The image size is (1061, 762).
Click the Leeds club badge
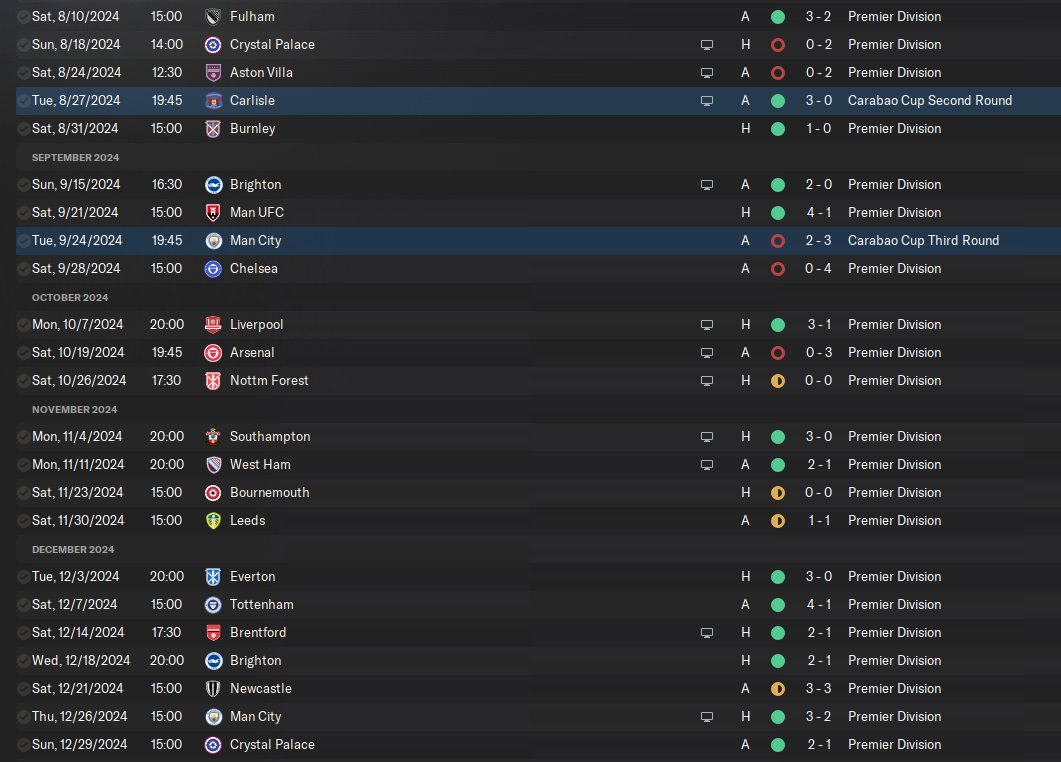tap(213, 520)
